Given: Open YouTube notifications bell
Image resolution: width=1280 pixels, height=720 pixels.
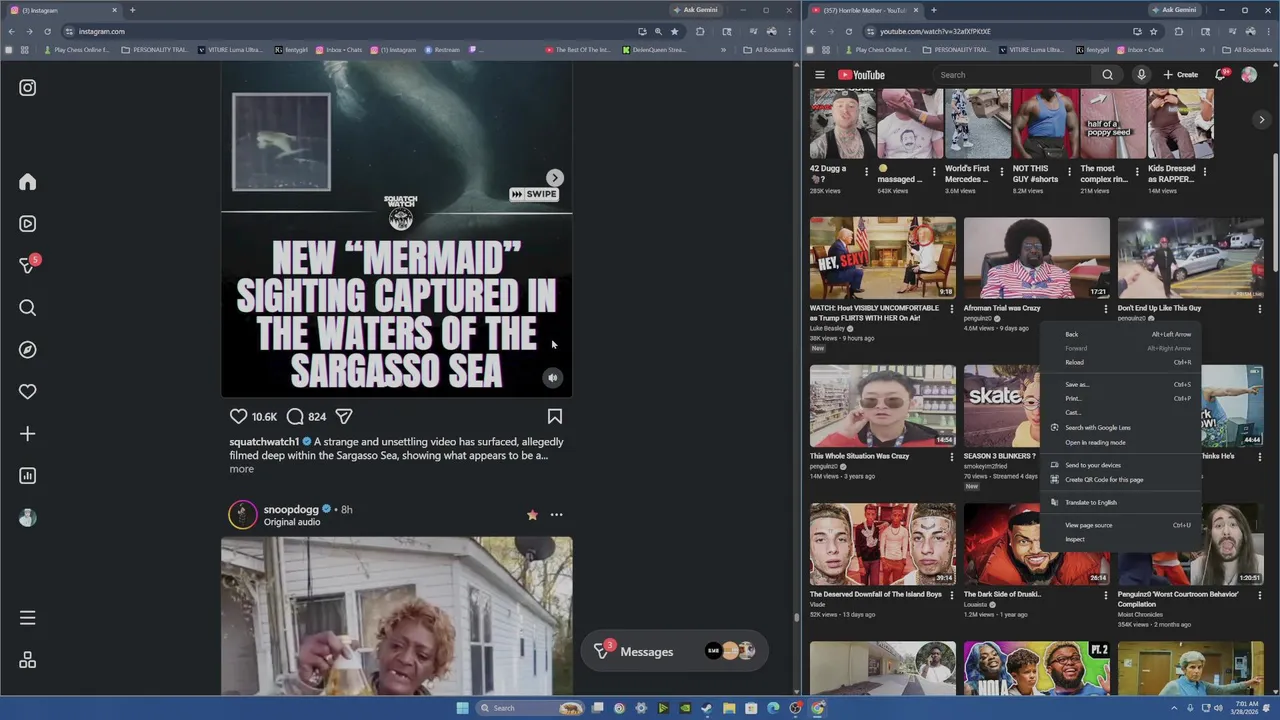Looking at the screenshot, I should point(1220,75).
